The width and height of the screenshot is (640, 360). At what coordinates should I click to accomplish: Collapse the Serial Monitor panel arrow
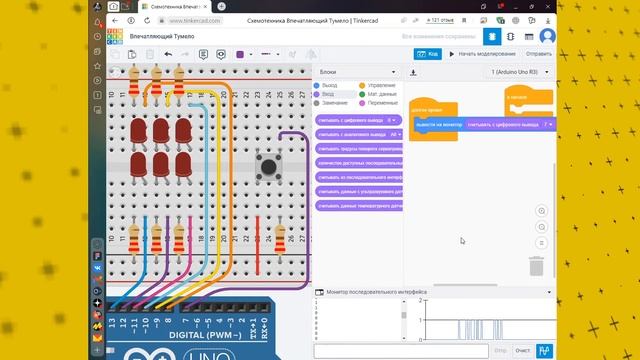tap(549, 292)
